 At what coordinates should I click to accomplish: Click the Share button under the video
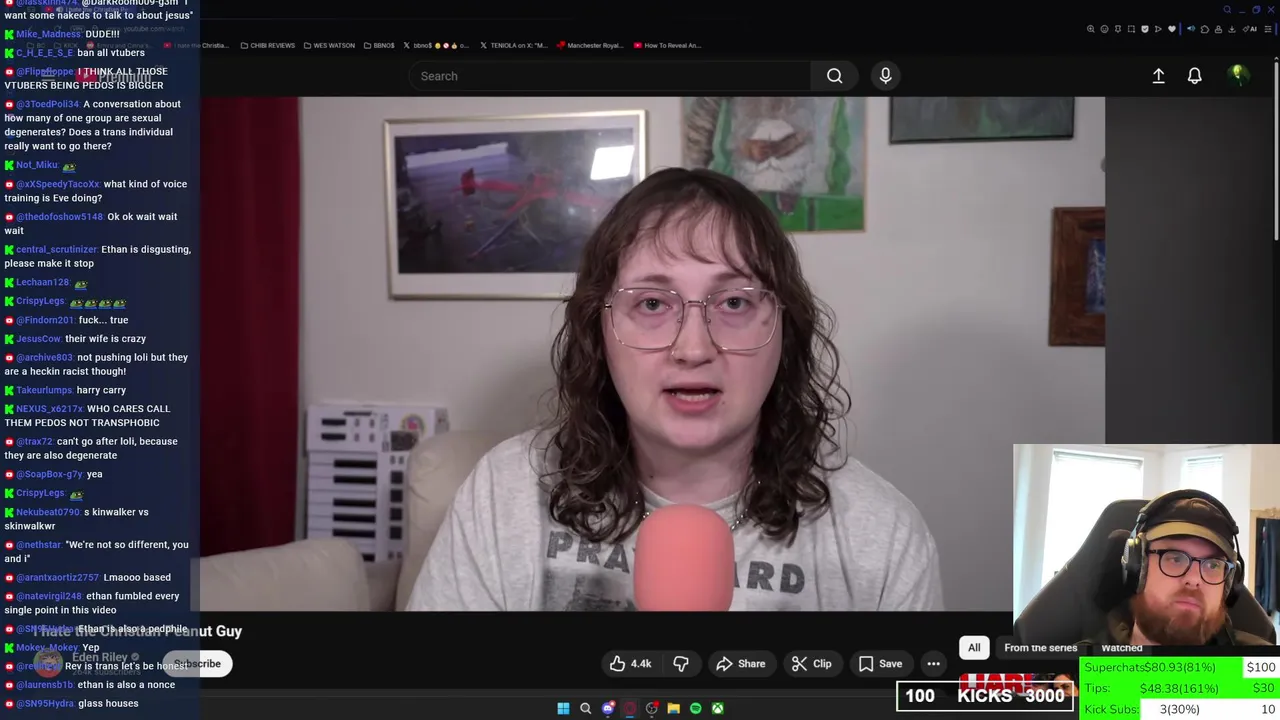740,664
